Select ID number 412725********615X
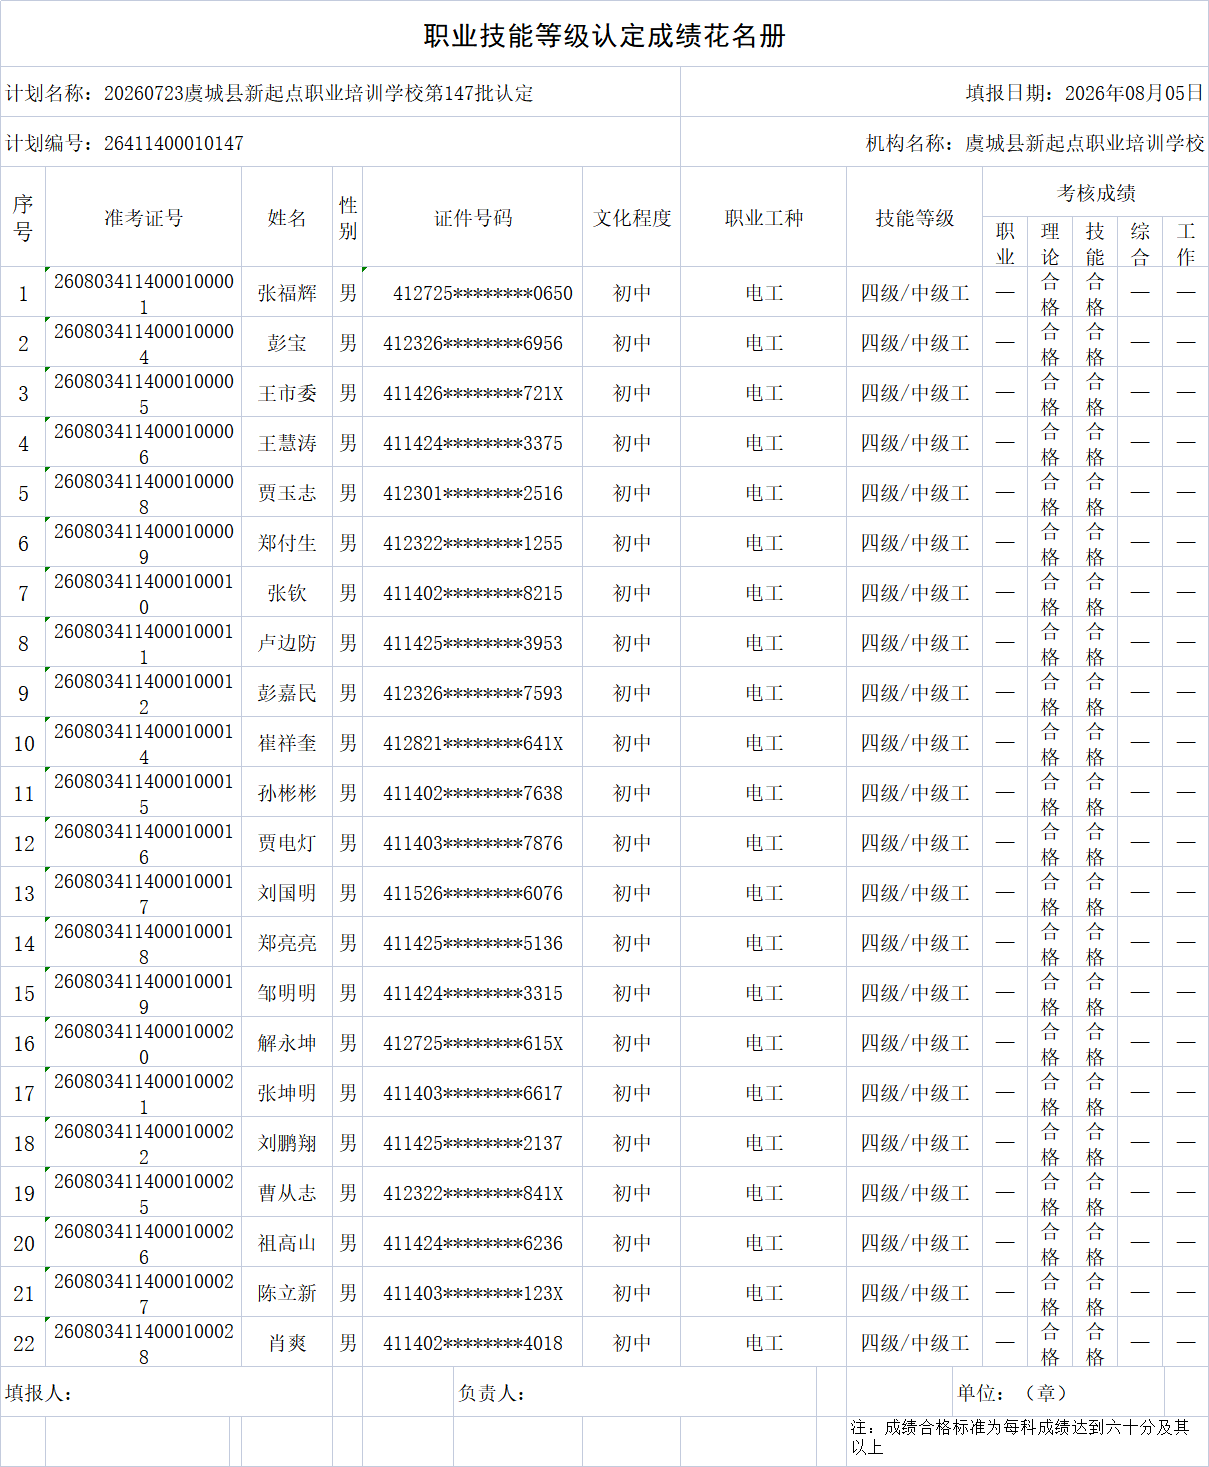1209x1467 pixels. [473, 1043]
